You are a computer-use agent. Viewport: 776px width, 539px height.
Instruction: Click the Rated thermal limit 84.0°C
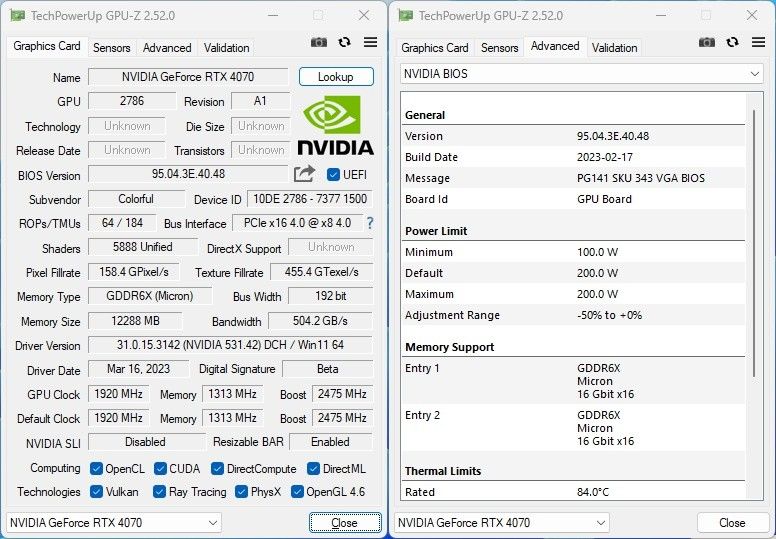(593, 492)
